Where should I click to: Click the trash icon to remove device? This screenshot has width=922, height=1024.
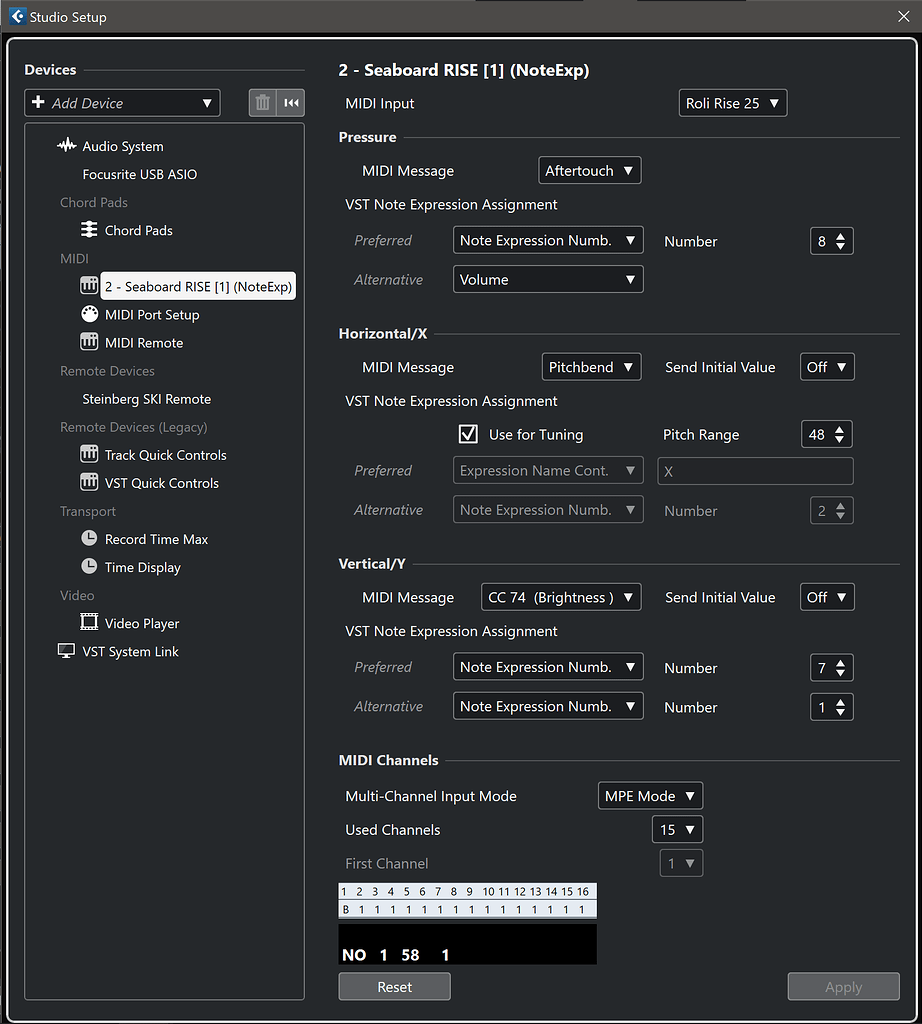click(261, 102)
